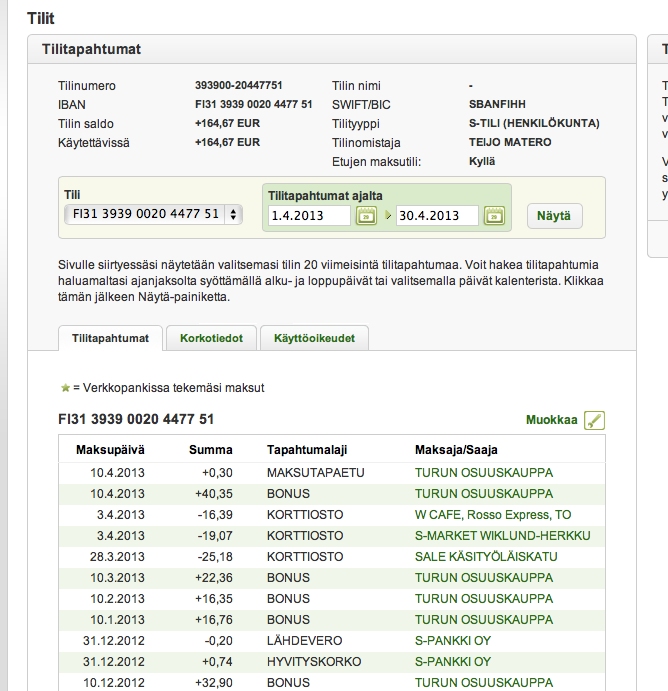Image resolution: width=668 pixels, height=691 pixels.
Task: Open the start date calendar icon
Action: click(x=366, y=215)
